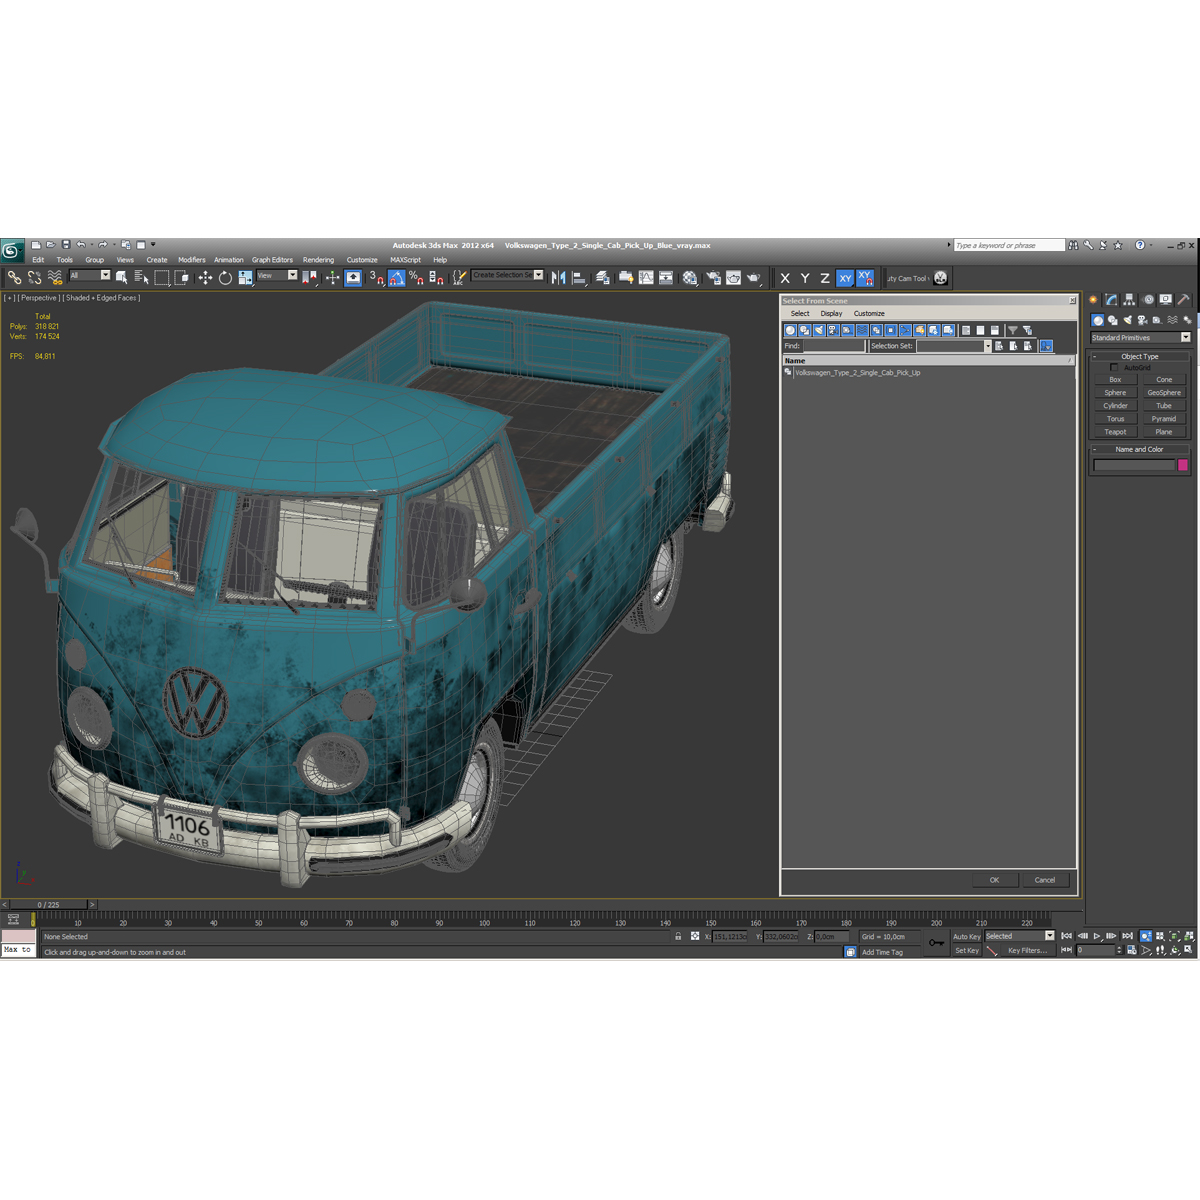This screenshot has height=1200, width=1200.
Task: Open the View reference coordinate system dropdown
Action: (x=277, y=275)
